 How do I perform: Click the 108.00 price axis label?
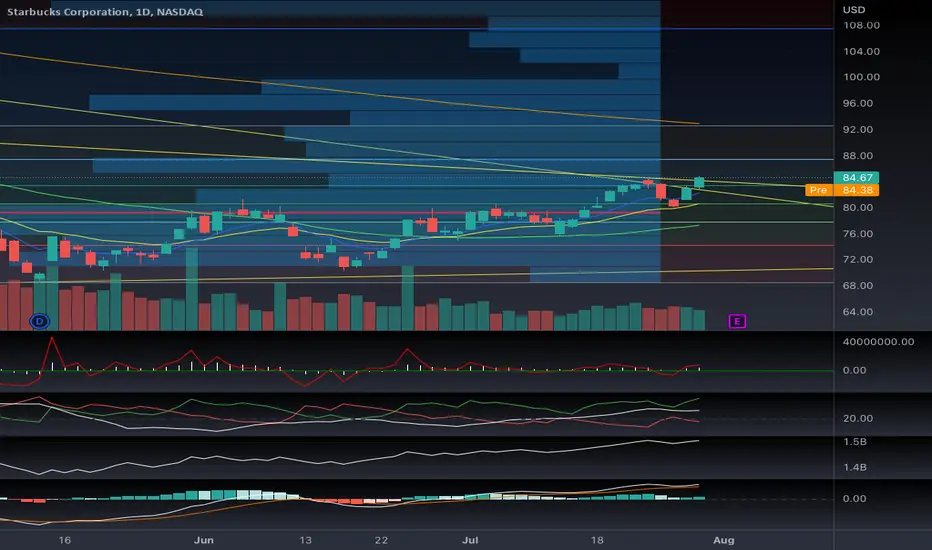pos(861,26)
